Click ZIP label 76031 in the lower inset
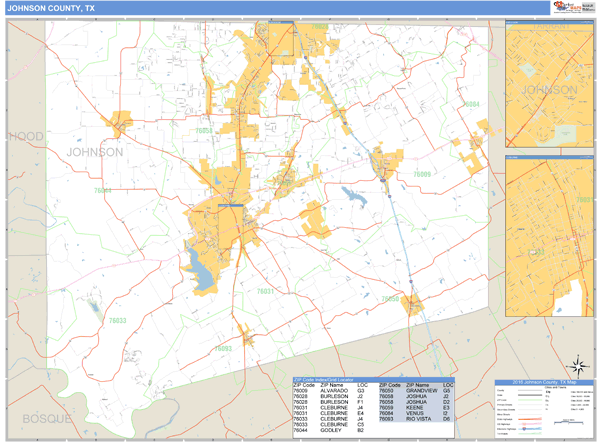Image resolution: width=600 pixels, height=442 pixels. coord(585,199)
